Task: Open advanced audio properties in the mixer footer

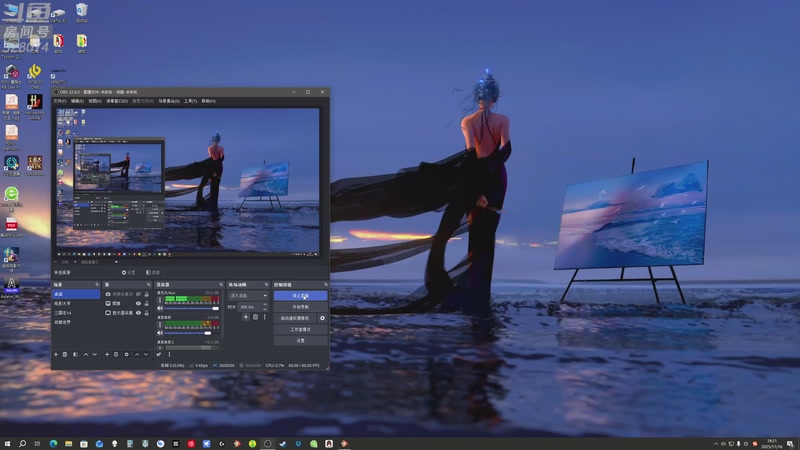Action: (159, 354)
